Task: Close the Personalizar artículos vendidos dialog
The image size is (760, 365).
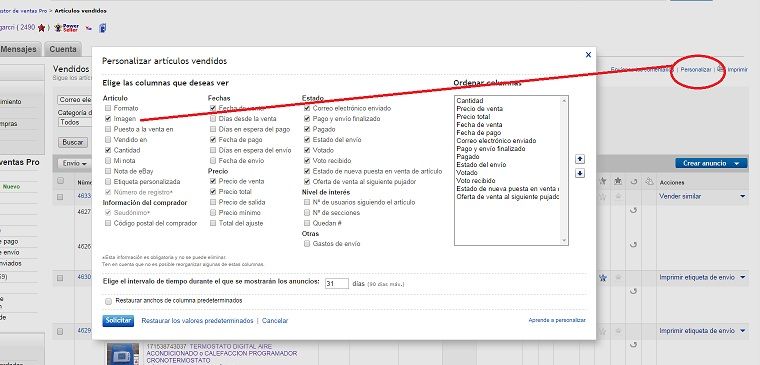Action: (588, 55)
